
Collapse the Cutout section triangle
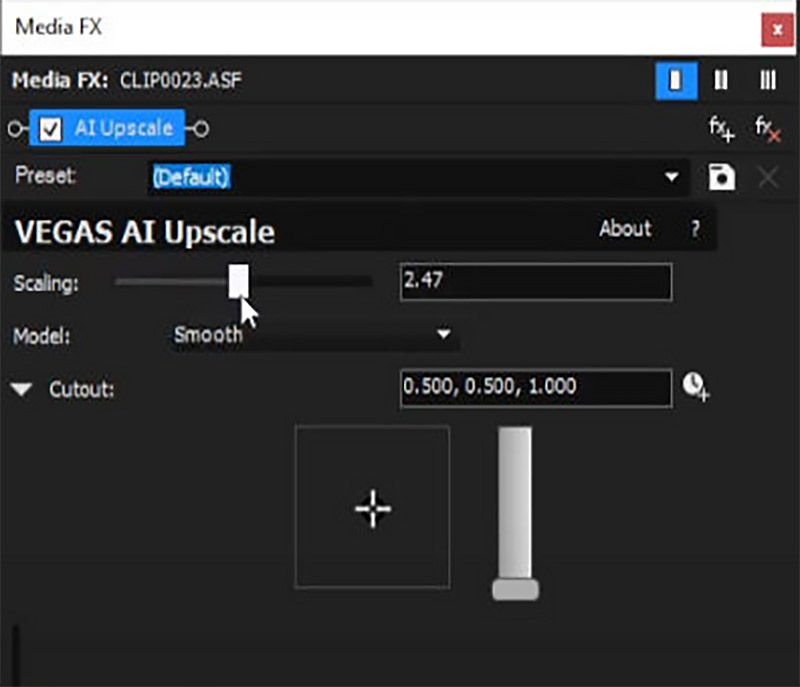[x=21, y=389]
